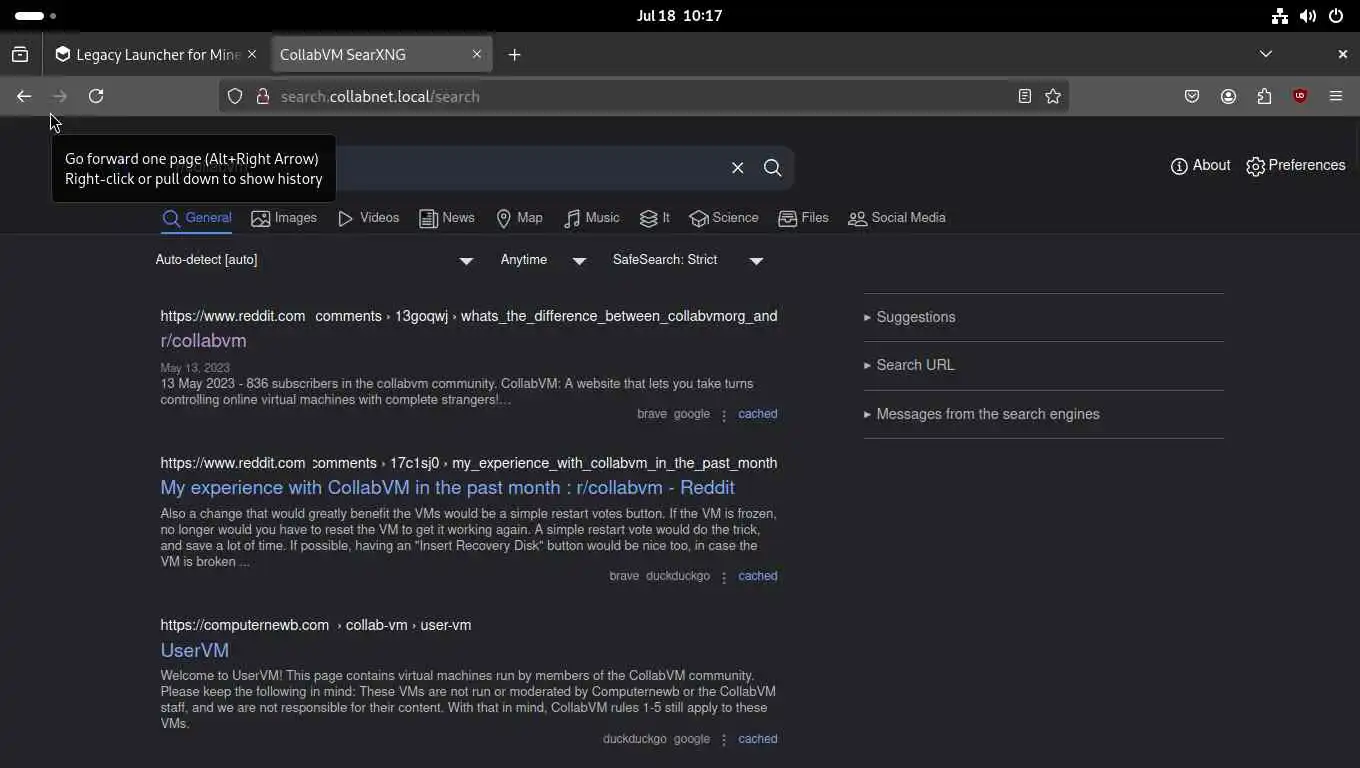Open the GNOME Activities overview
Image resolution: width=1360 pixels, height=768 pixels.
point(36,16)
